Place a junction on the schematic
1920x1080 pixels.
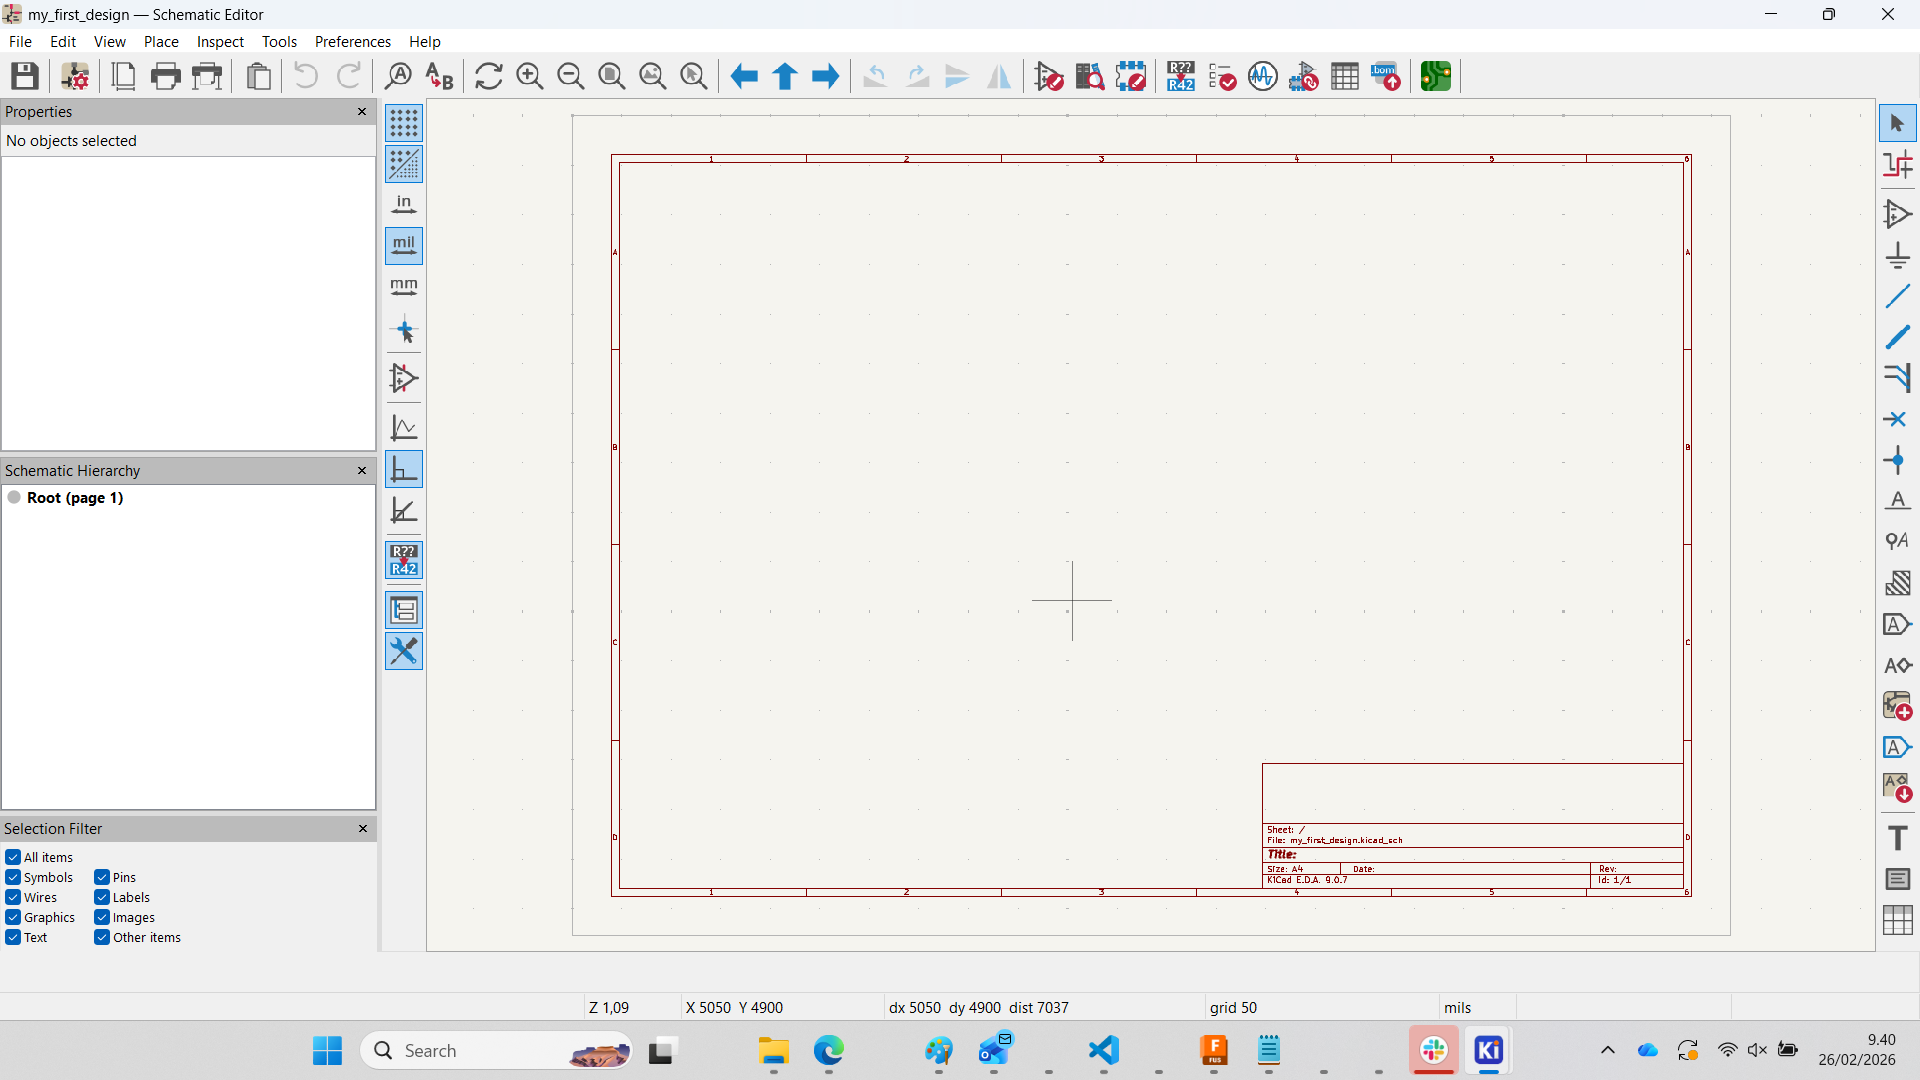click(x=1897, y=460)
